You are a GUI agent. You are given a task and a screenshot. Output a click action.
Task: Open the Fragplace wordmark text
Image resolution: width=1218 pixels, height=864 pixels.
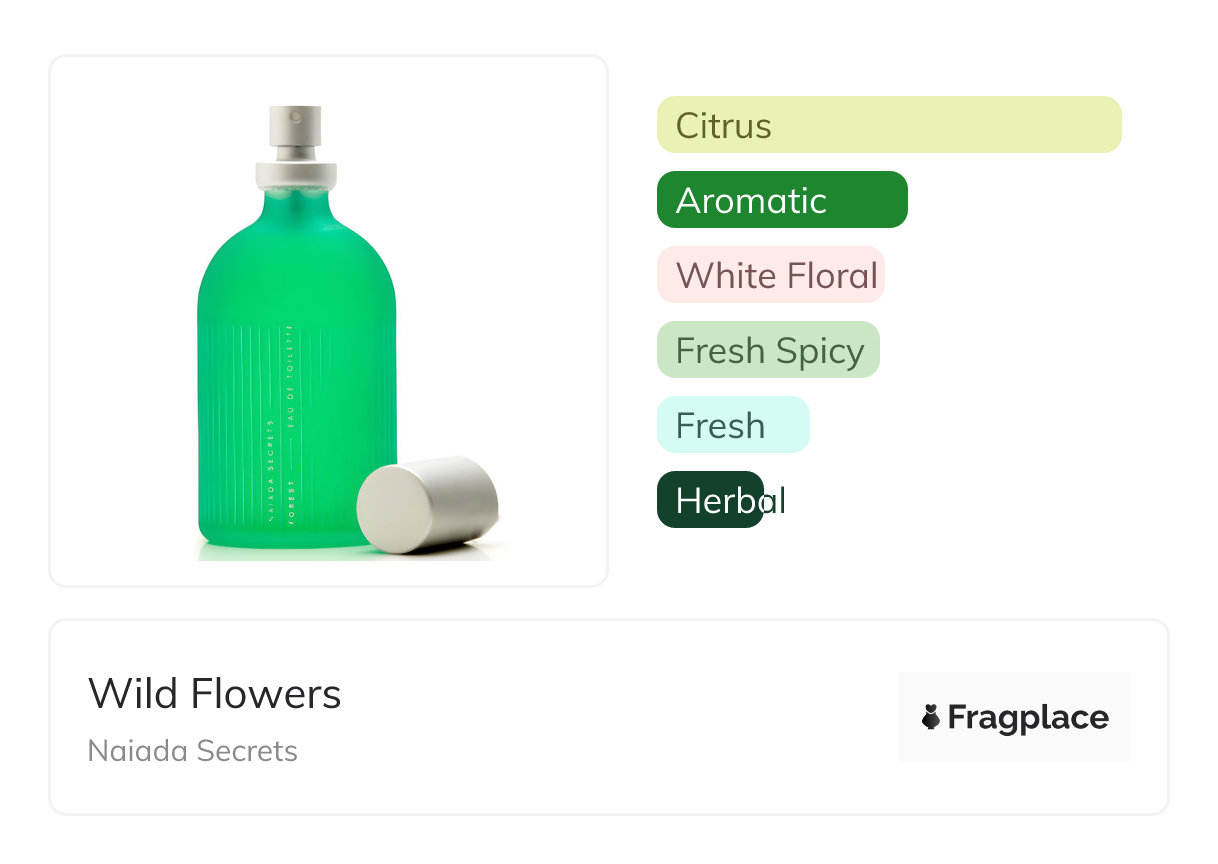pos(1028,717)
